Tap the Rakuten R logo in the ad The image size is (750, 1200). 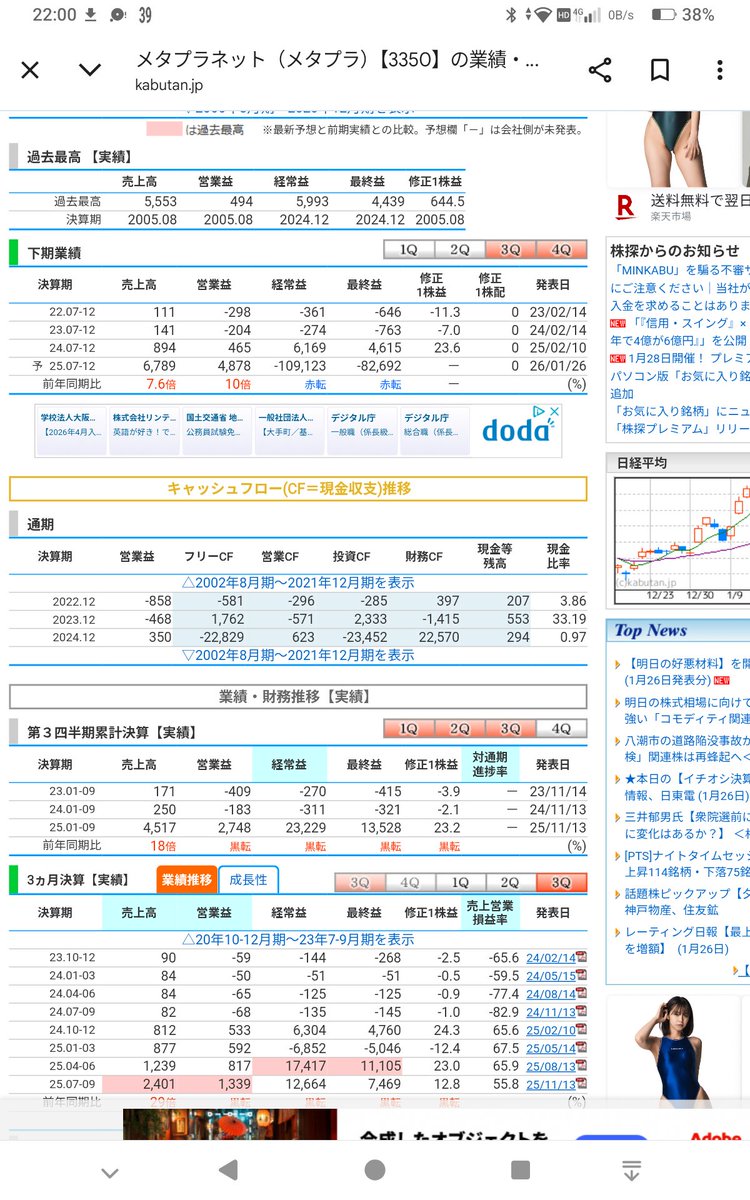pyautogui.click(x=625, y=207)
